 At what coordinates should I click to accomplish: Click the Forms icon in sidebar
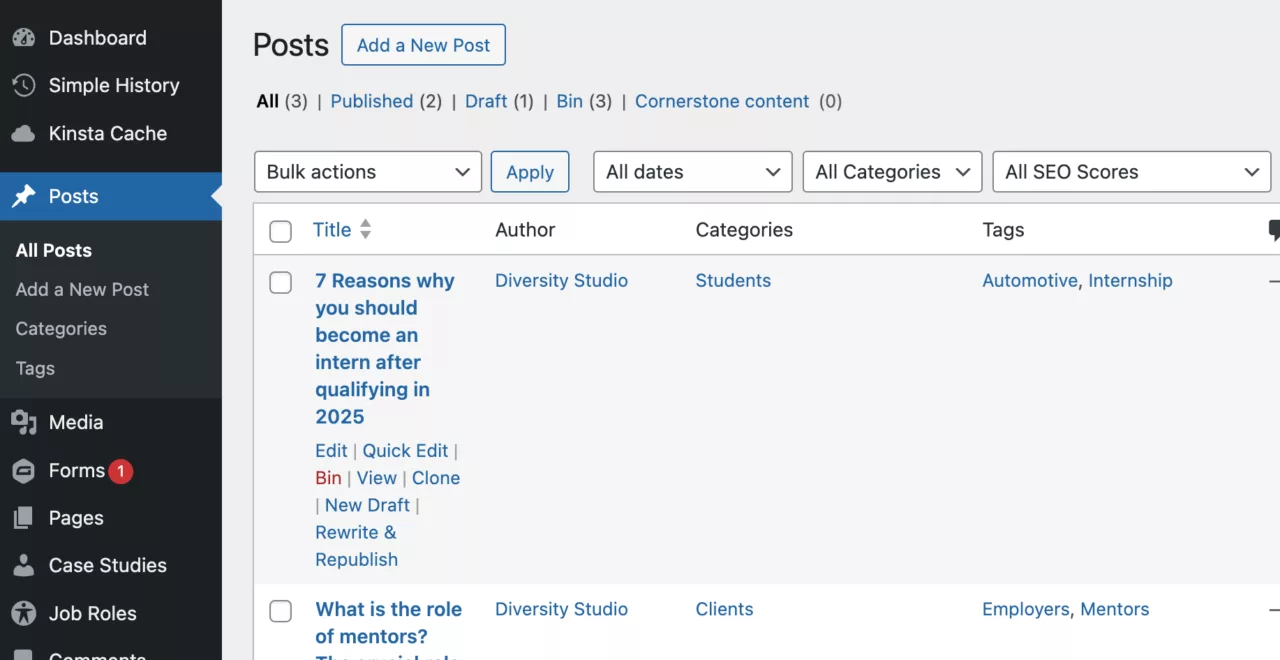[x=23, y=471]
